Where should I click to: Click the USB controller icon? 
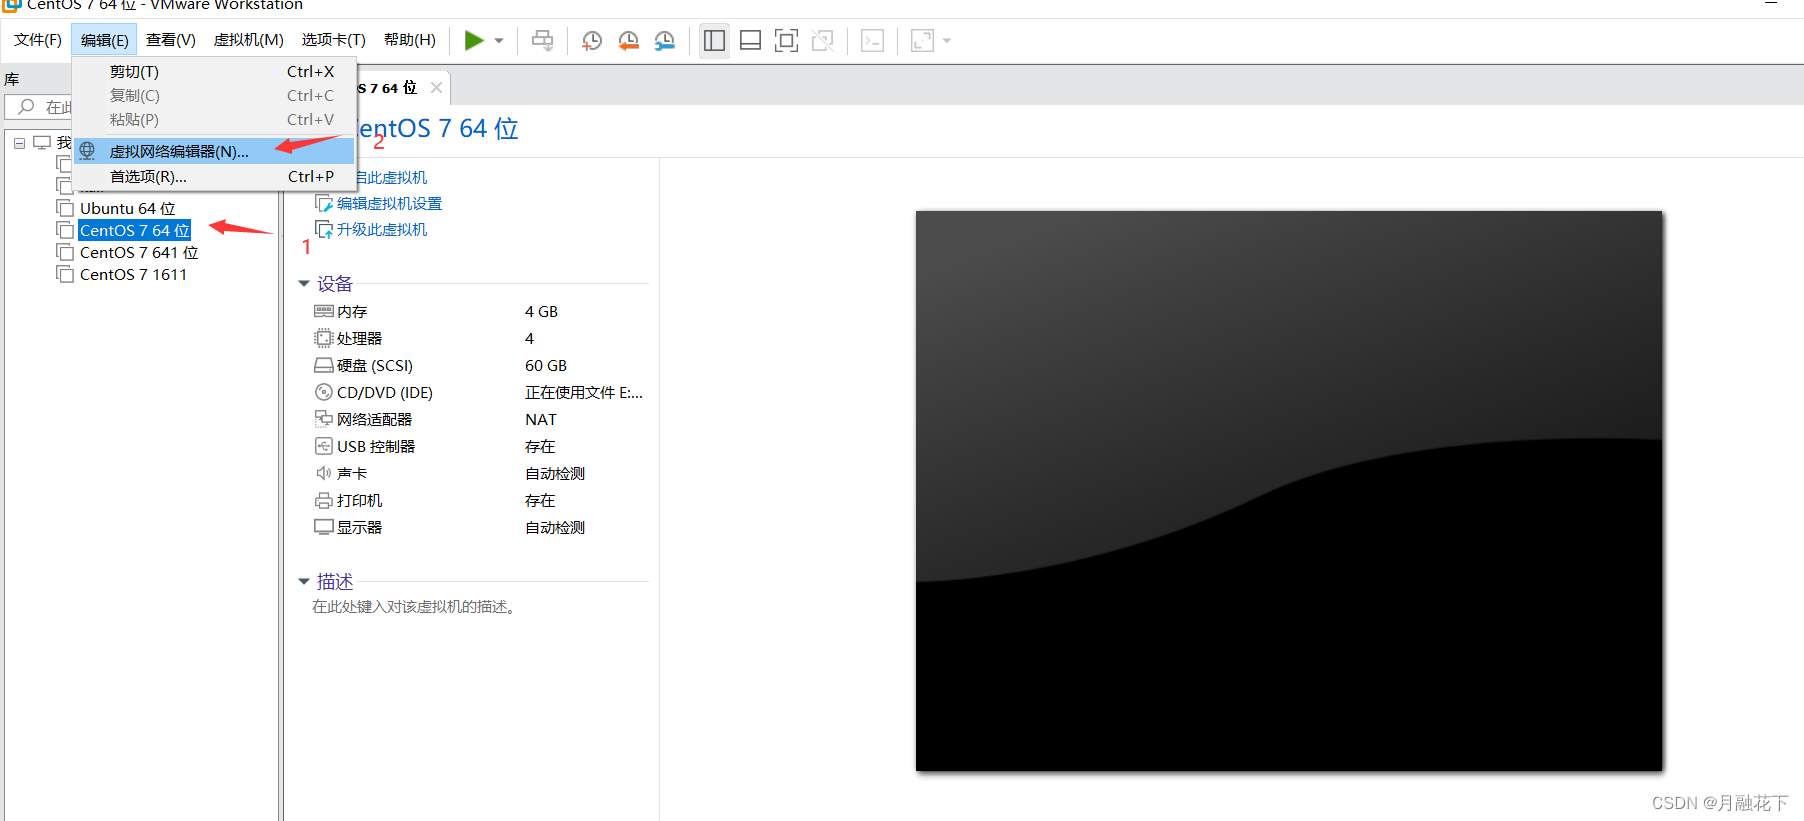click(x=324, y=446)
